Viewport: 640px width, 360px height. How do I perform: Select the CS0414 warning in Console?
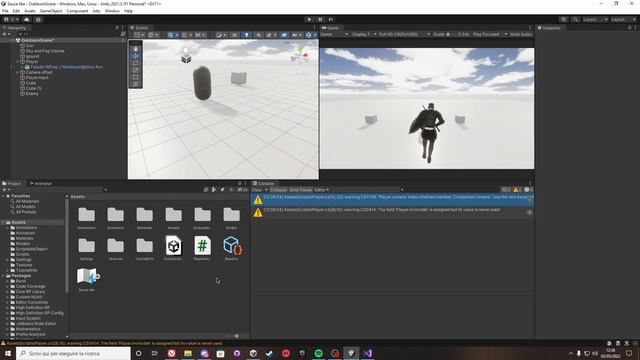392,212
